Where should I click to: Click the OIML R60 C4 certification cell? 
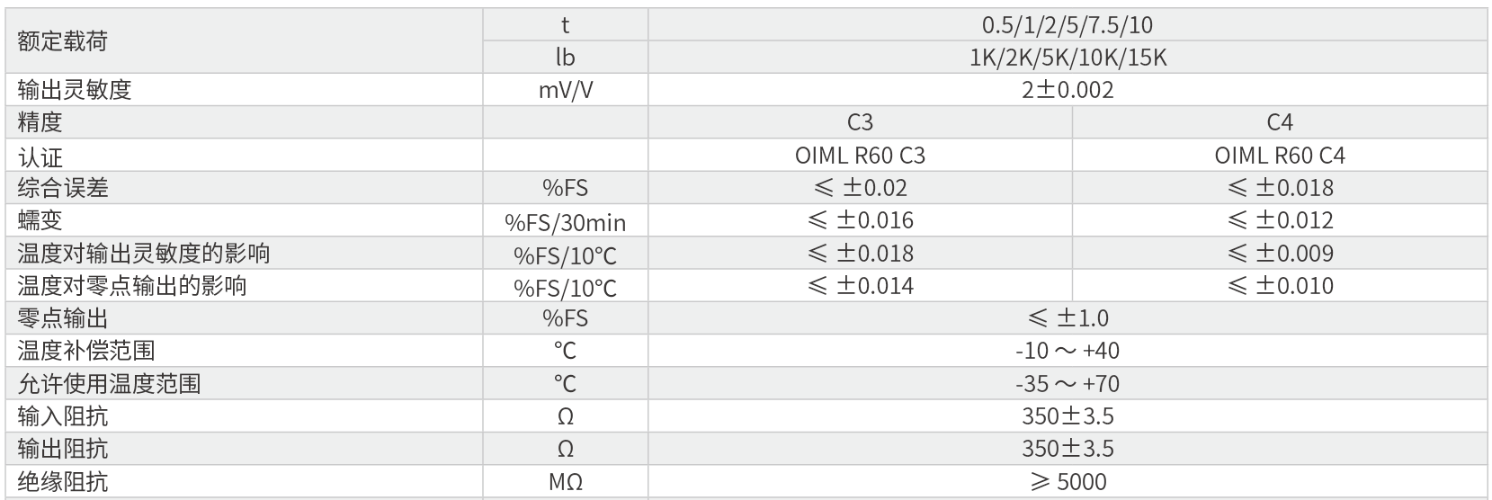[x=1280, y=156]
